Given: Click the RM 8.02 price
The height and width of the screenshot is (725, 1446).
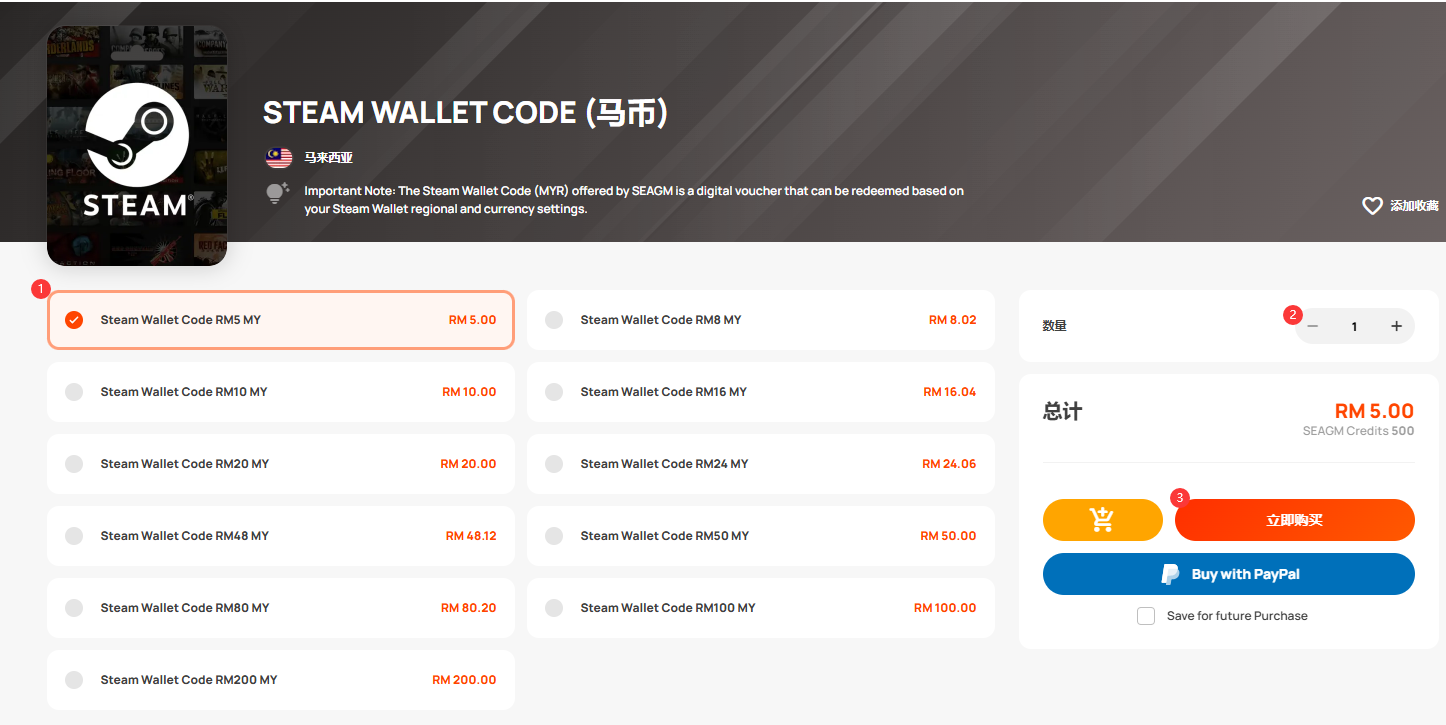Looking at the screenshot, I should click(953, 320).
